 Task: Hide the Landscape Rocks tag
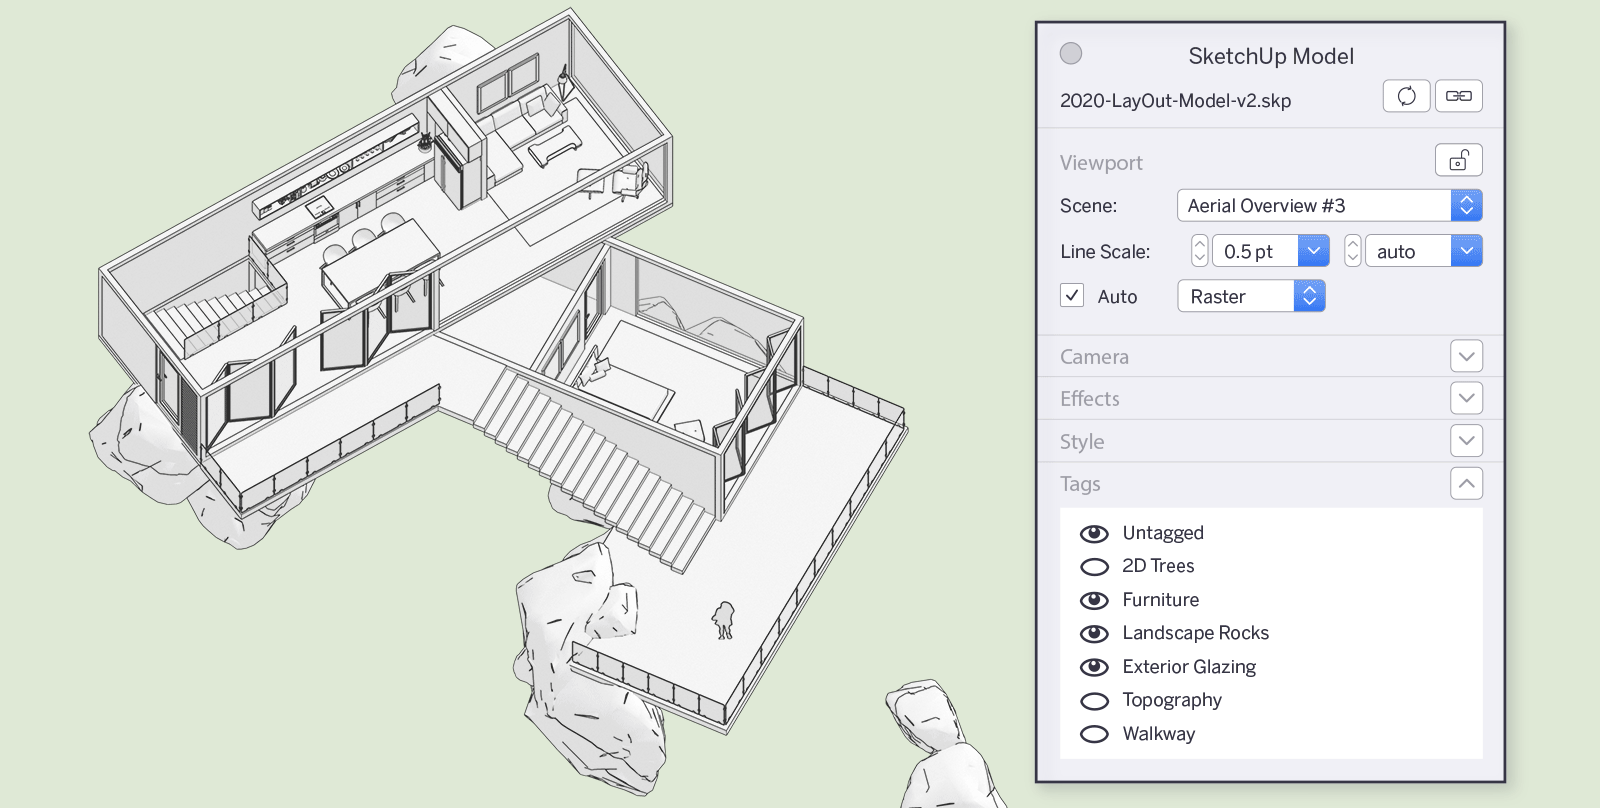coord(1095,634)
